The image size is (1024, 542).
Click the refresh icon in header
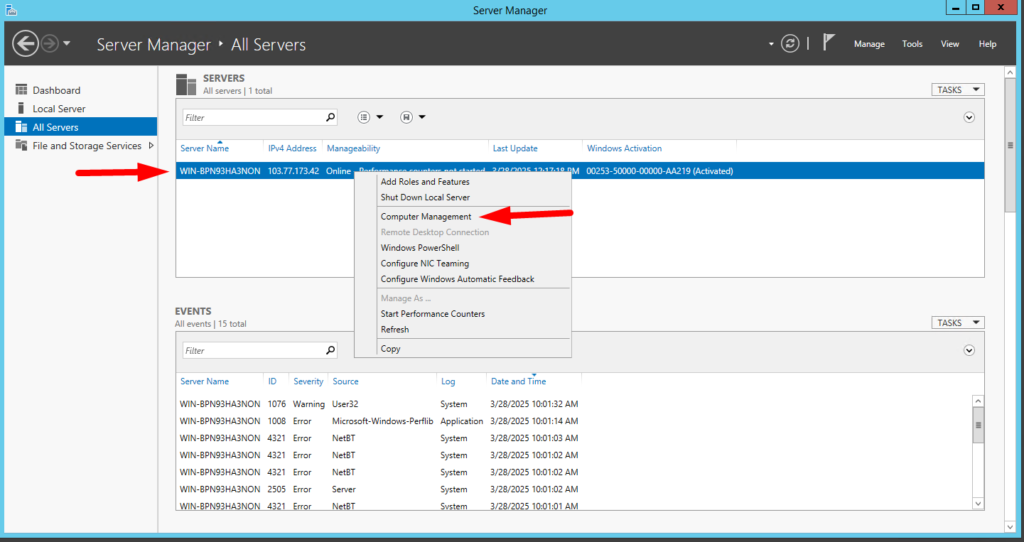tap(790, 44)
